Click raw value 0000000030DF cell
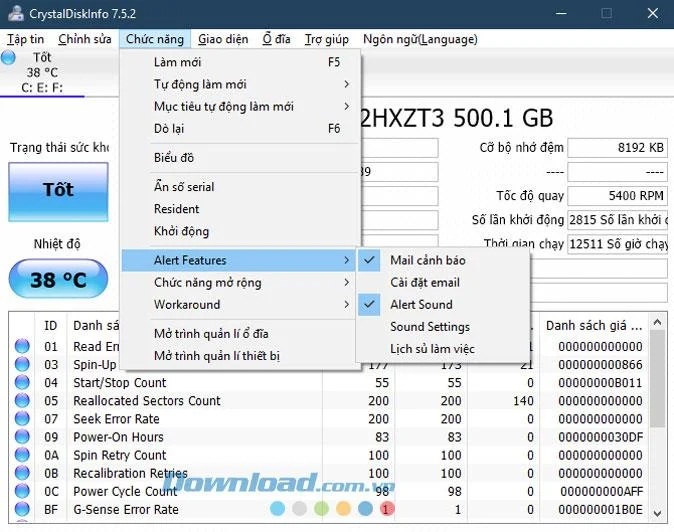Viewport: 674px width, 532px height. click(x=600, y=437)
